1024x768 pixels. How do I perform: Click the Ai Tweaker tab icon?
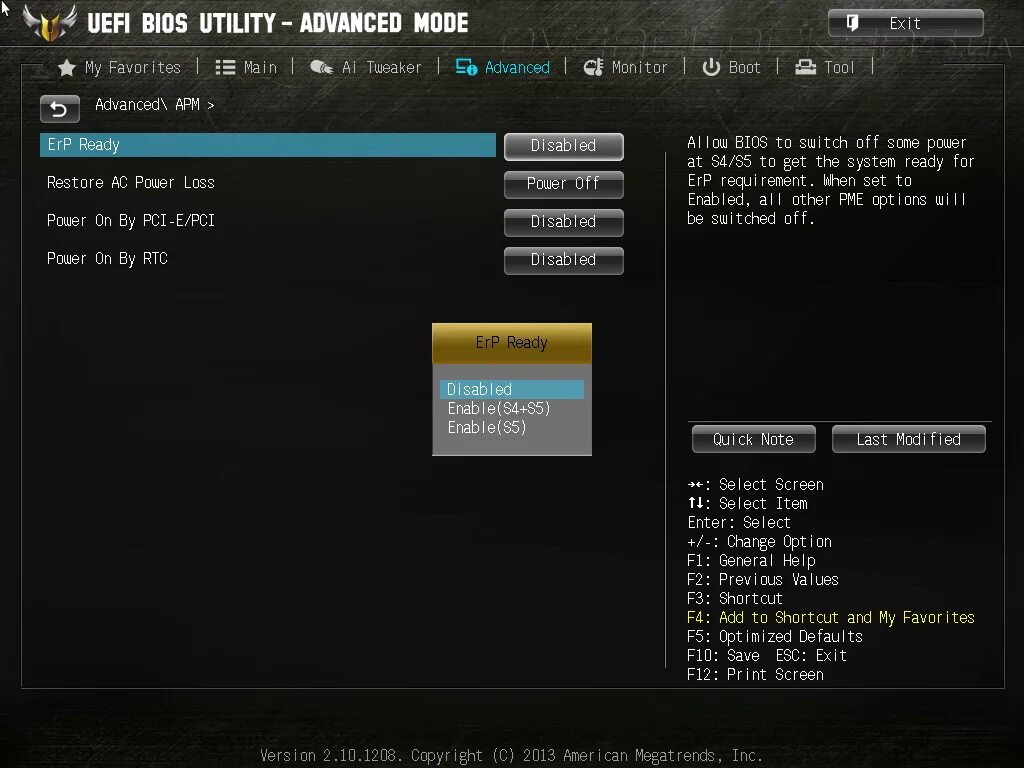(321, 67)
